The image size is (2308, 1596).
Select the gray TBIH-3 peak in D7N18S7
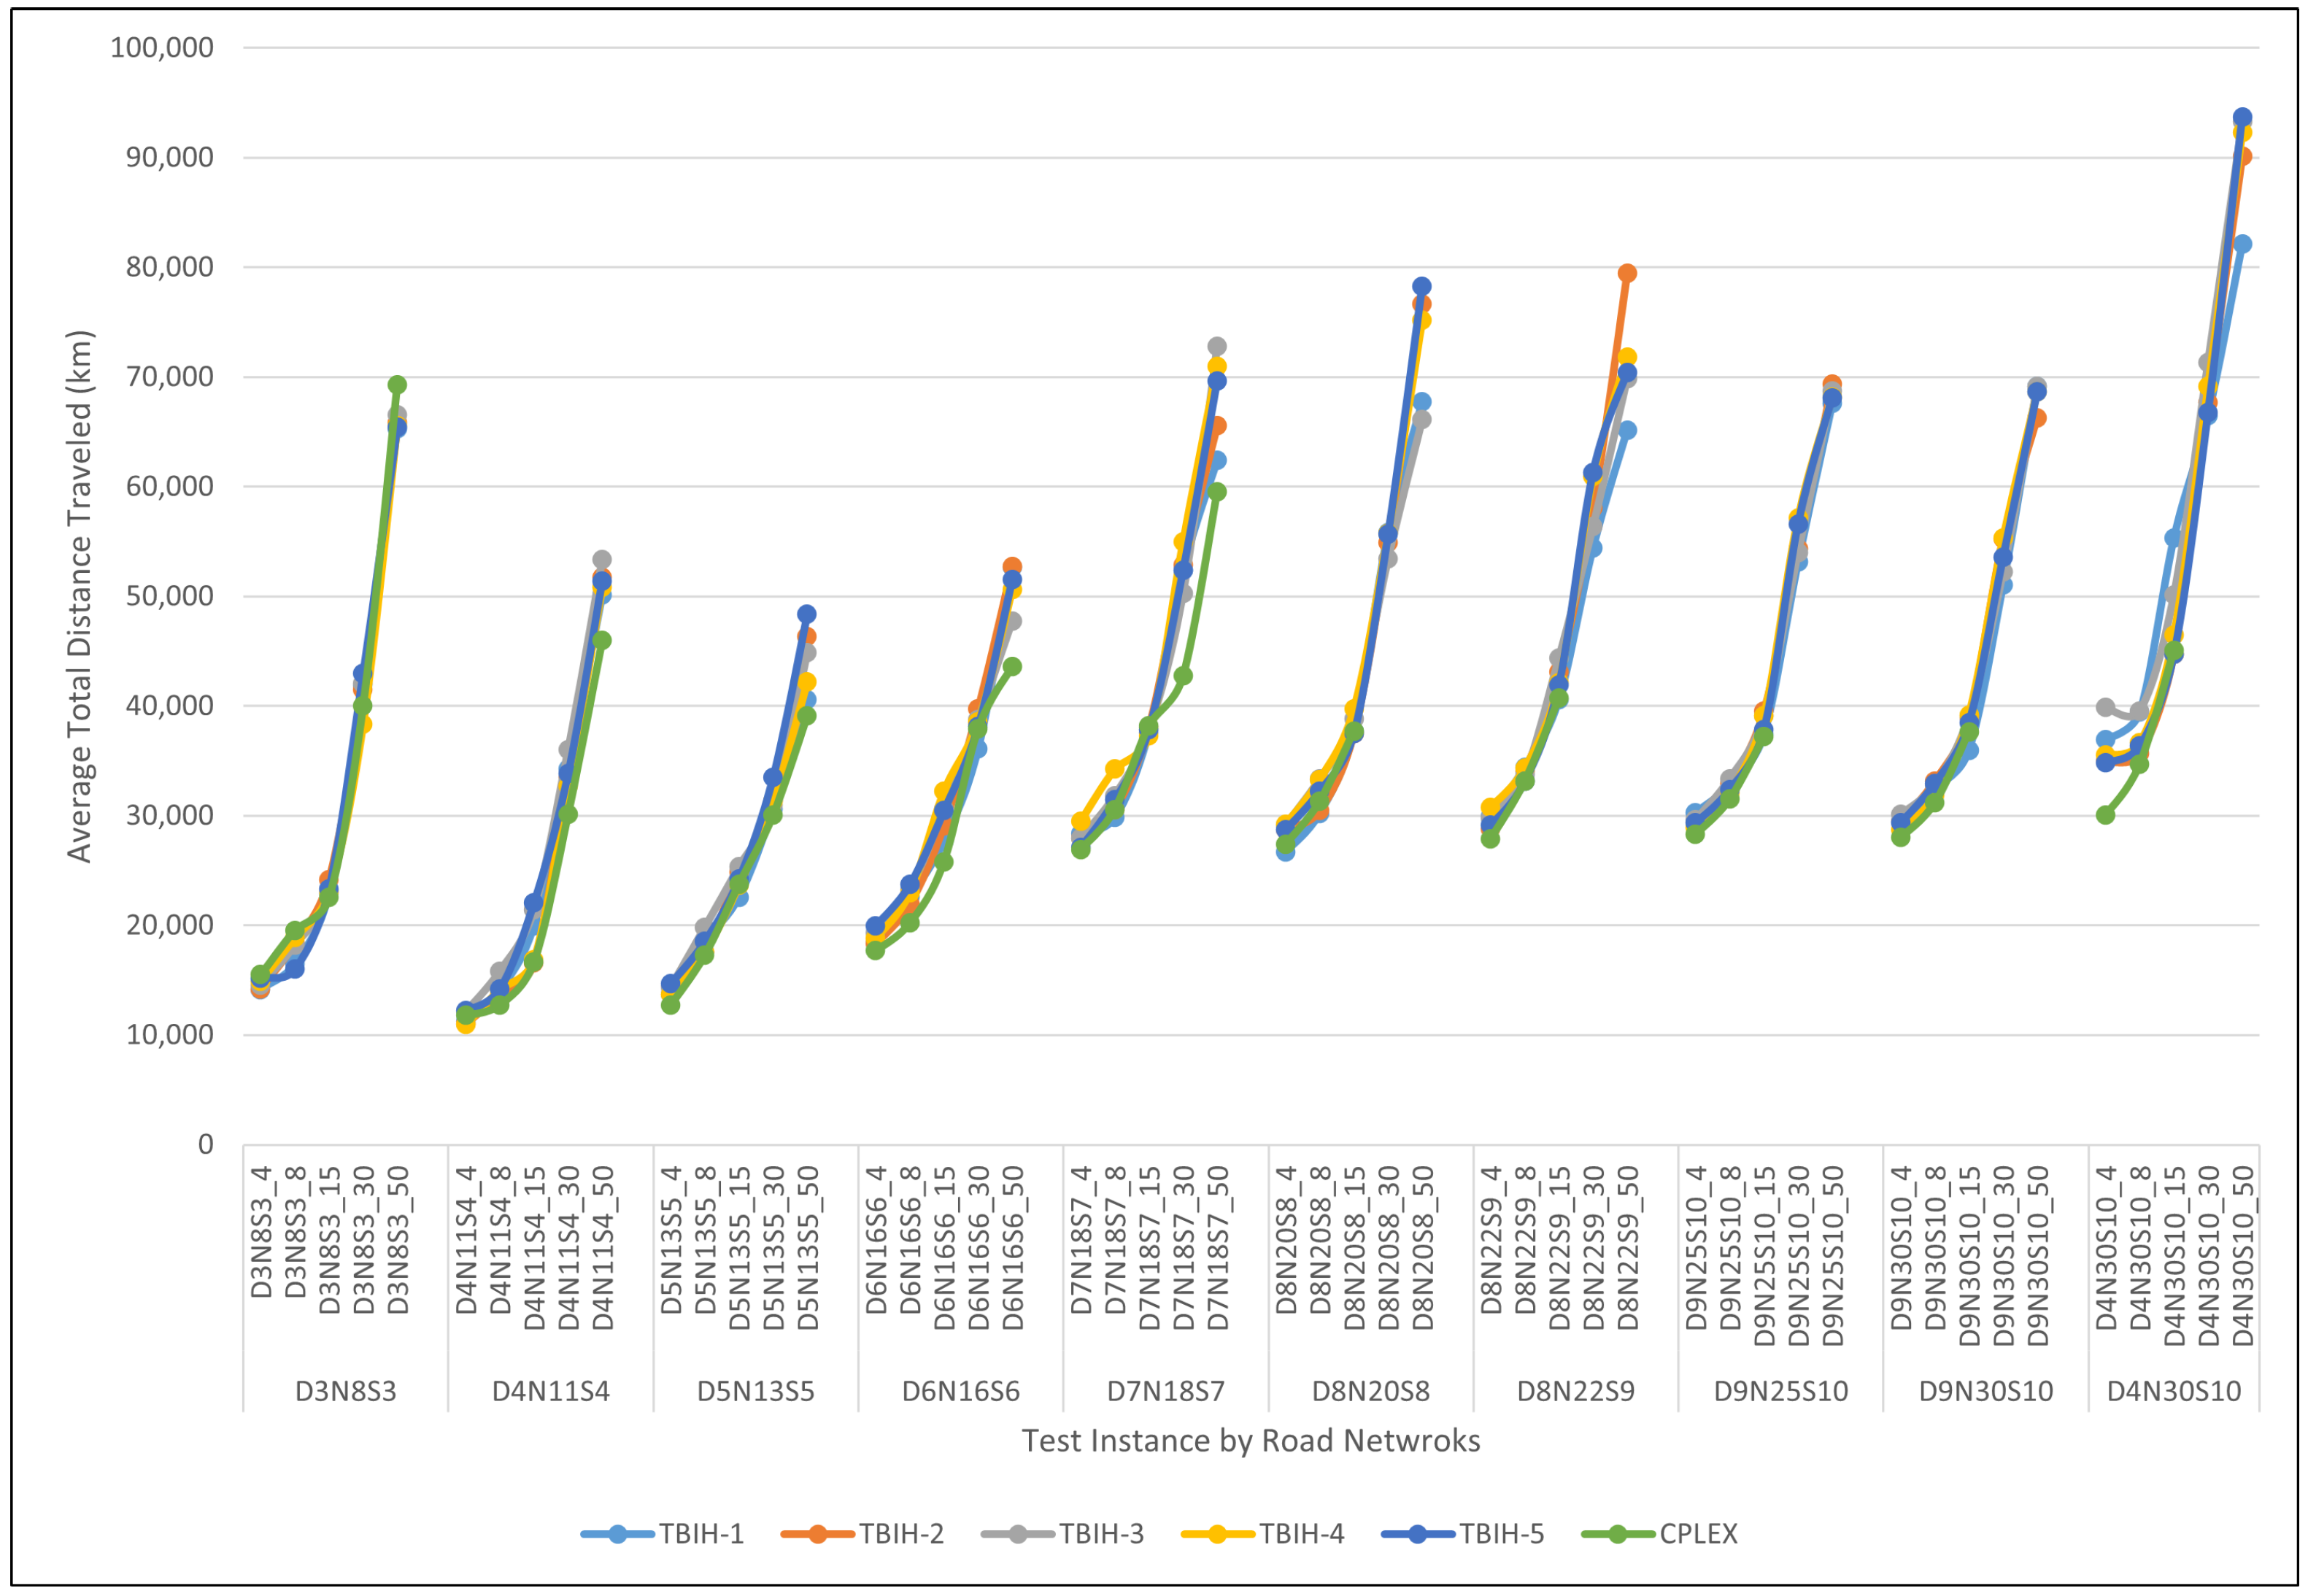point(1217,347)
